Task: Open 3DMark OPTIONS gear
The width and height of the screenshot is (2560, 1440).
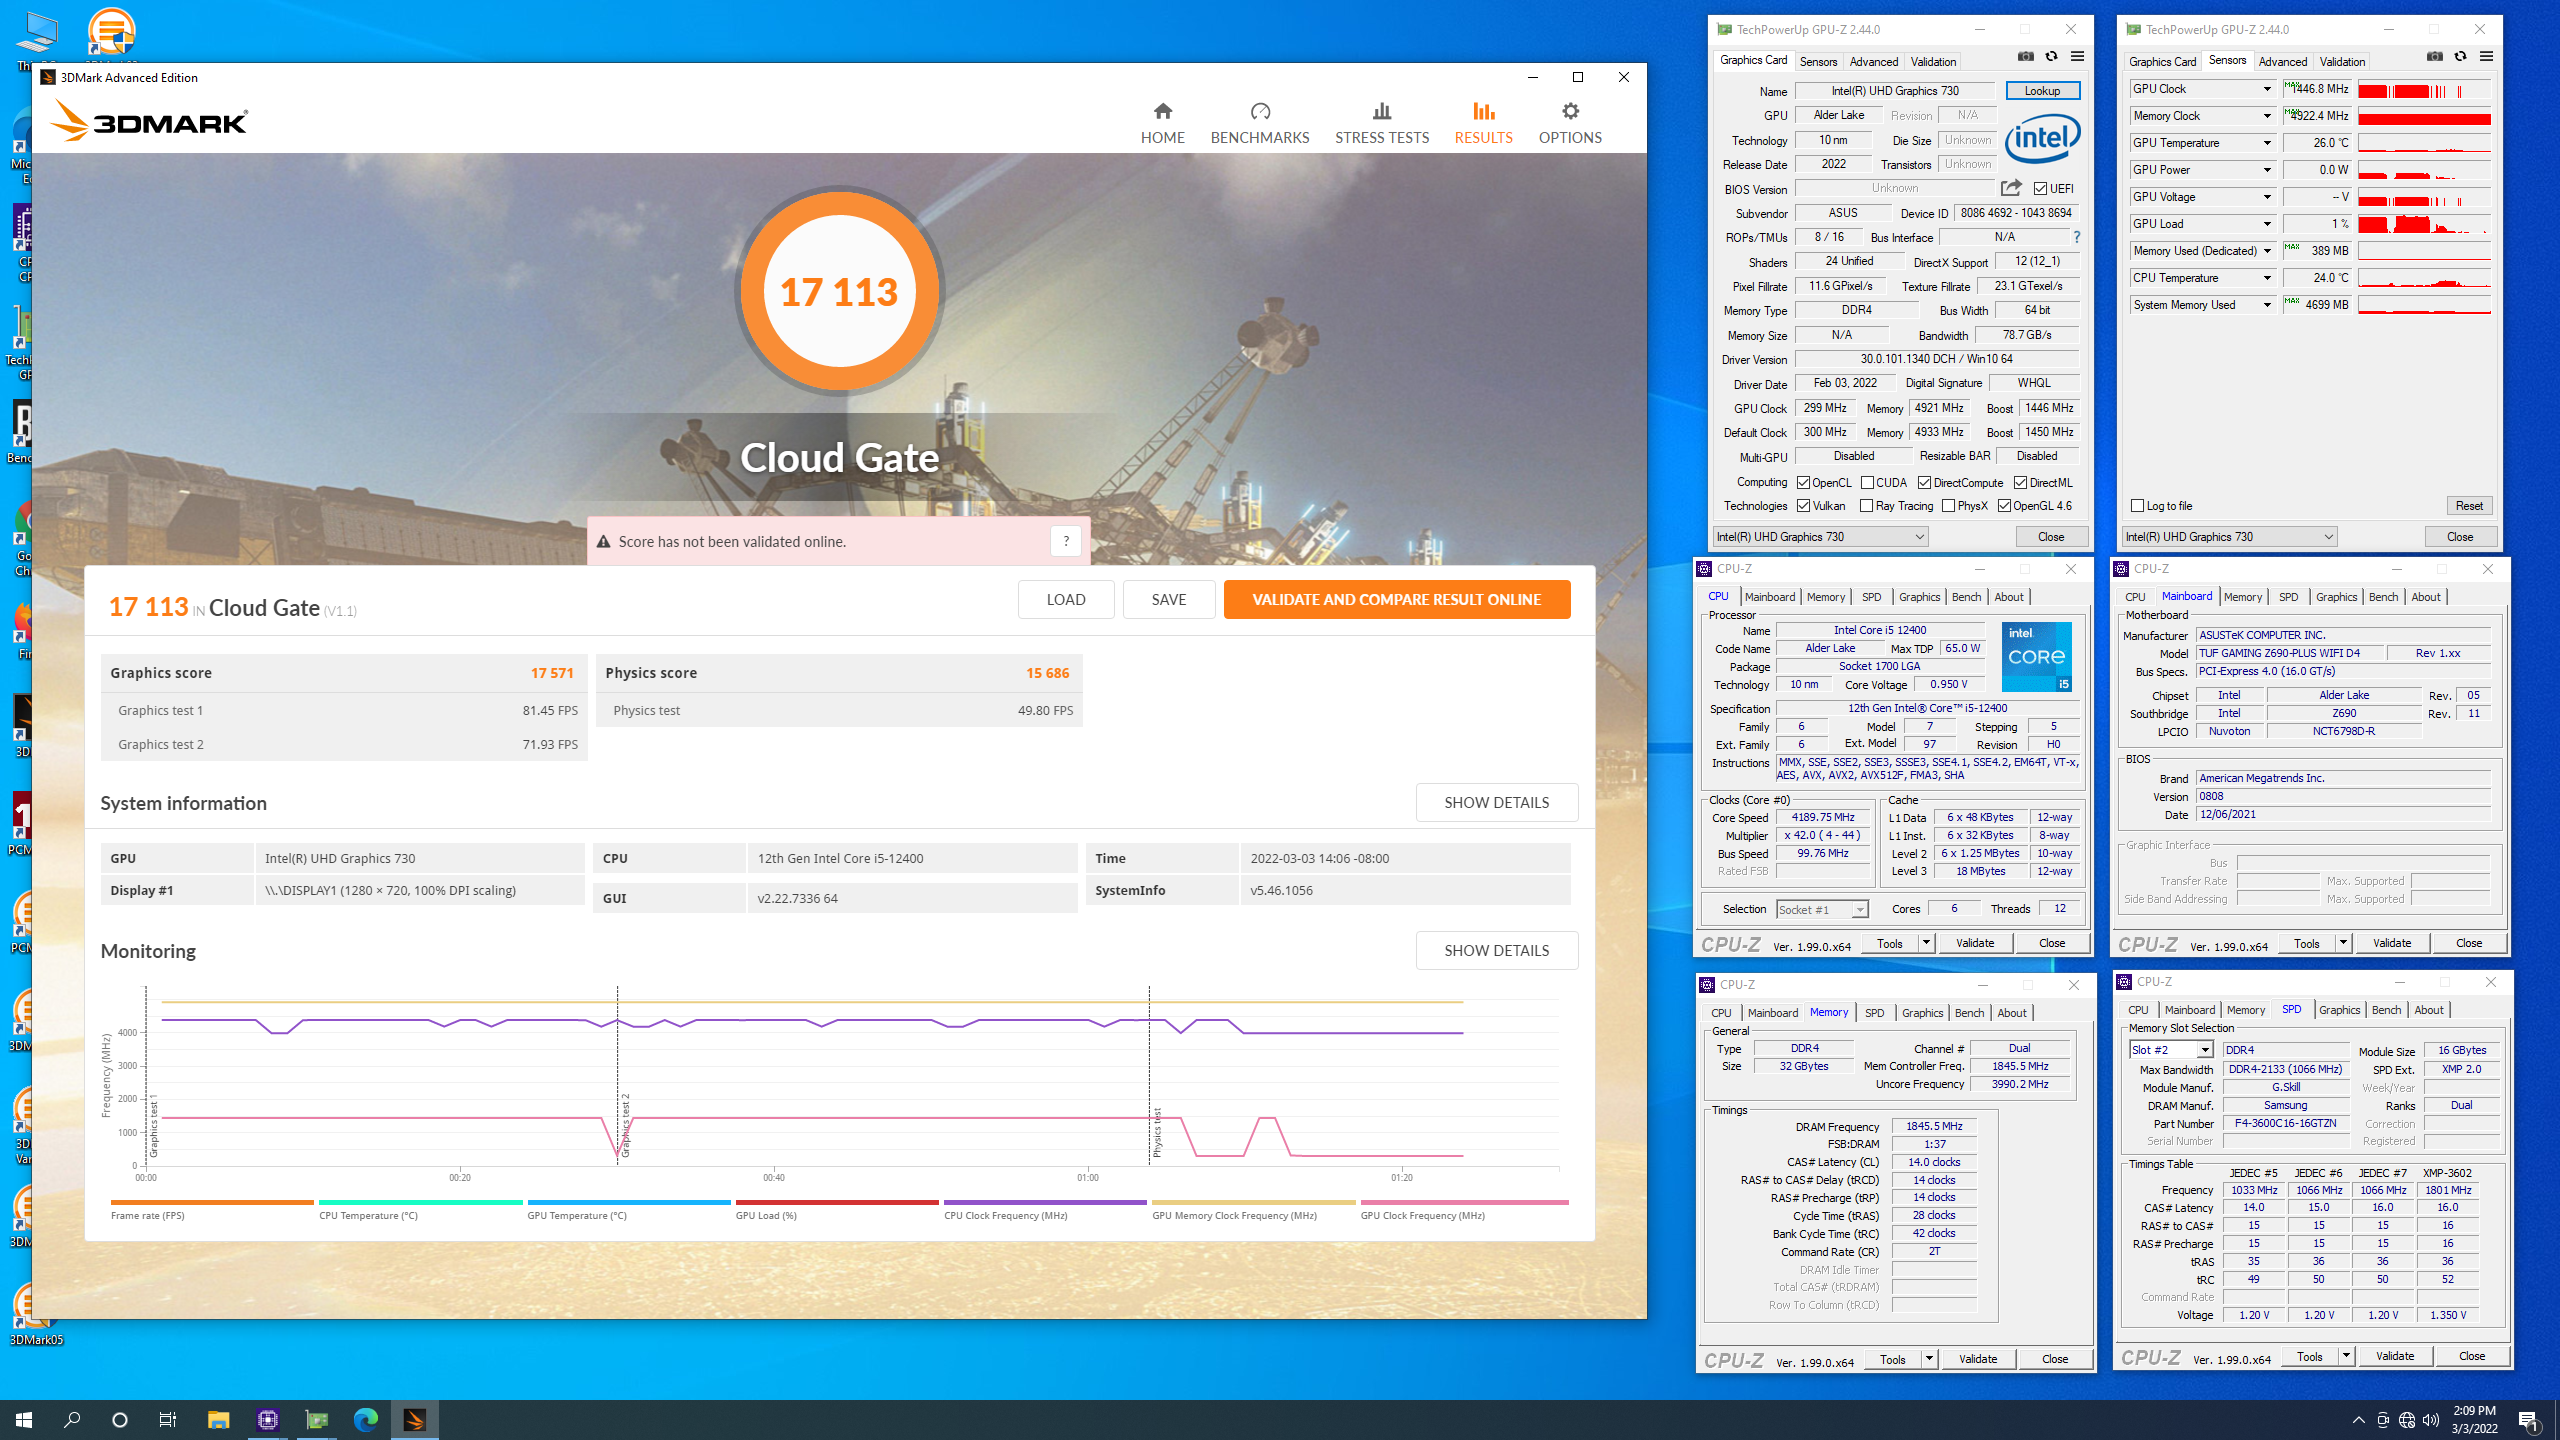Action: click(1570, 123)
